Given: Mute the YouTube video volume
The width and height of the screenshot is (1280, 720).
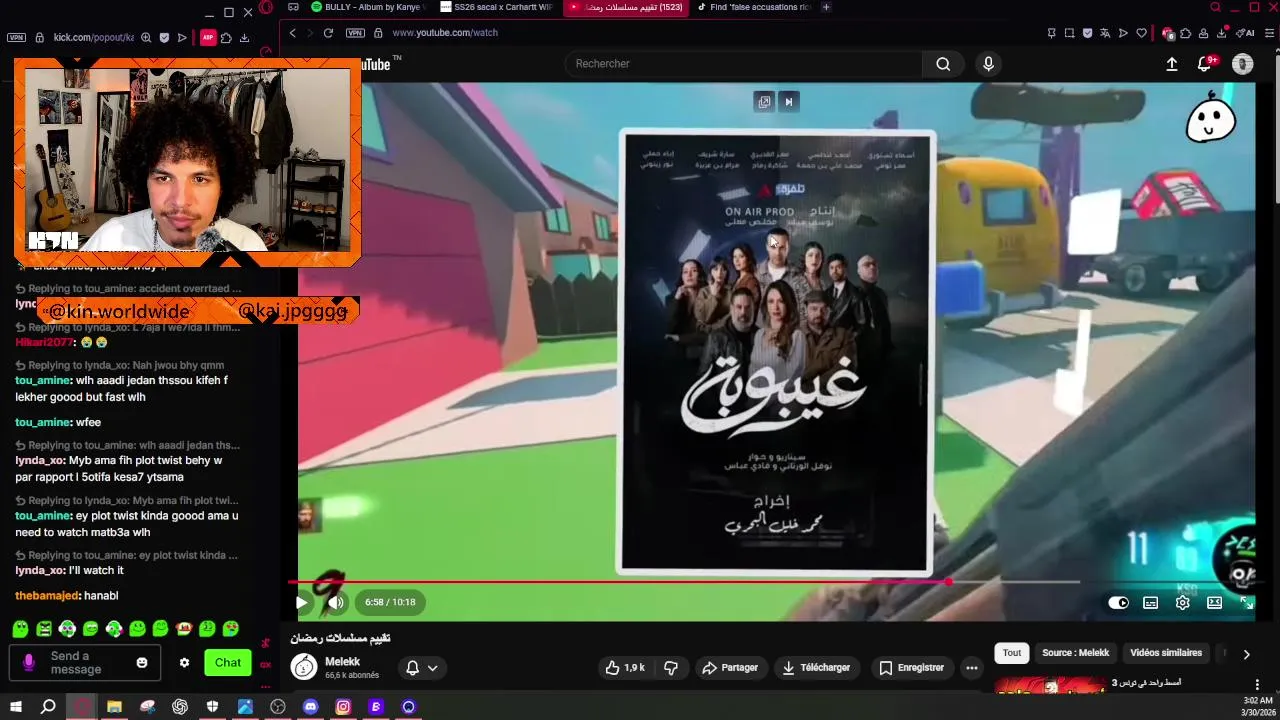Looking at the screenshot, I should 336,602.
